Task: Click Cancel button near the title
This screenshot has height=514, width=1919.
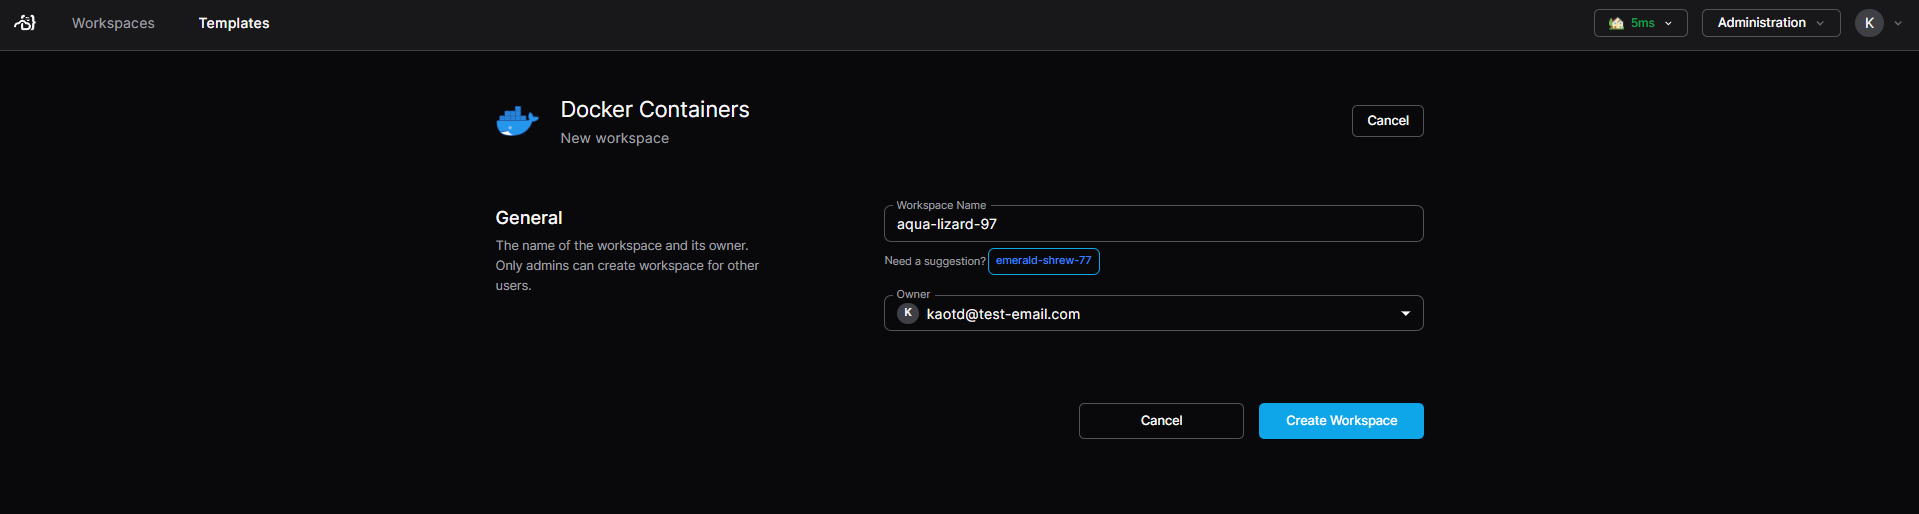Action: point(1388,121)
